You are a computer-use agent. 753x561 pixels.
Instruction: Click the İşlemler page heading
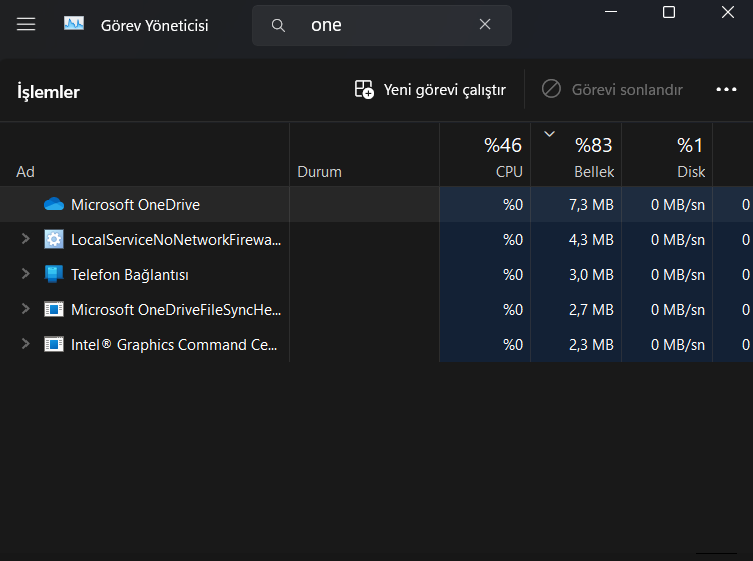48,91
